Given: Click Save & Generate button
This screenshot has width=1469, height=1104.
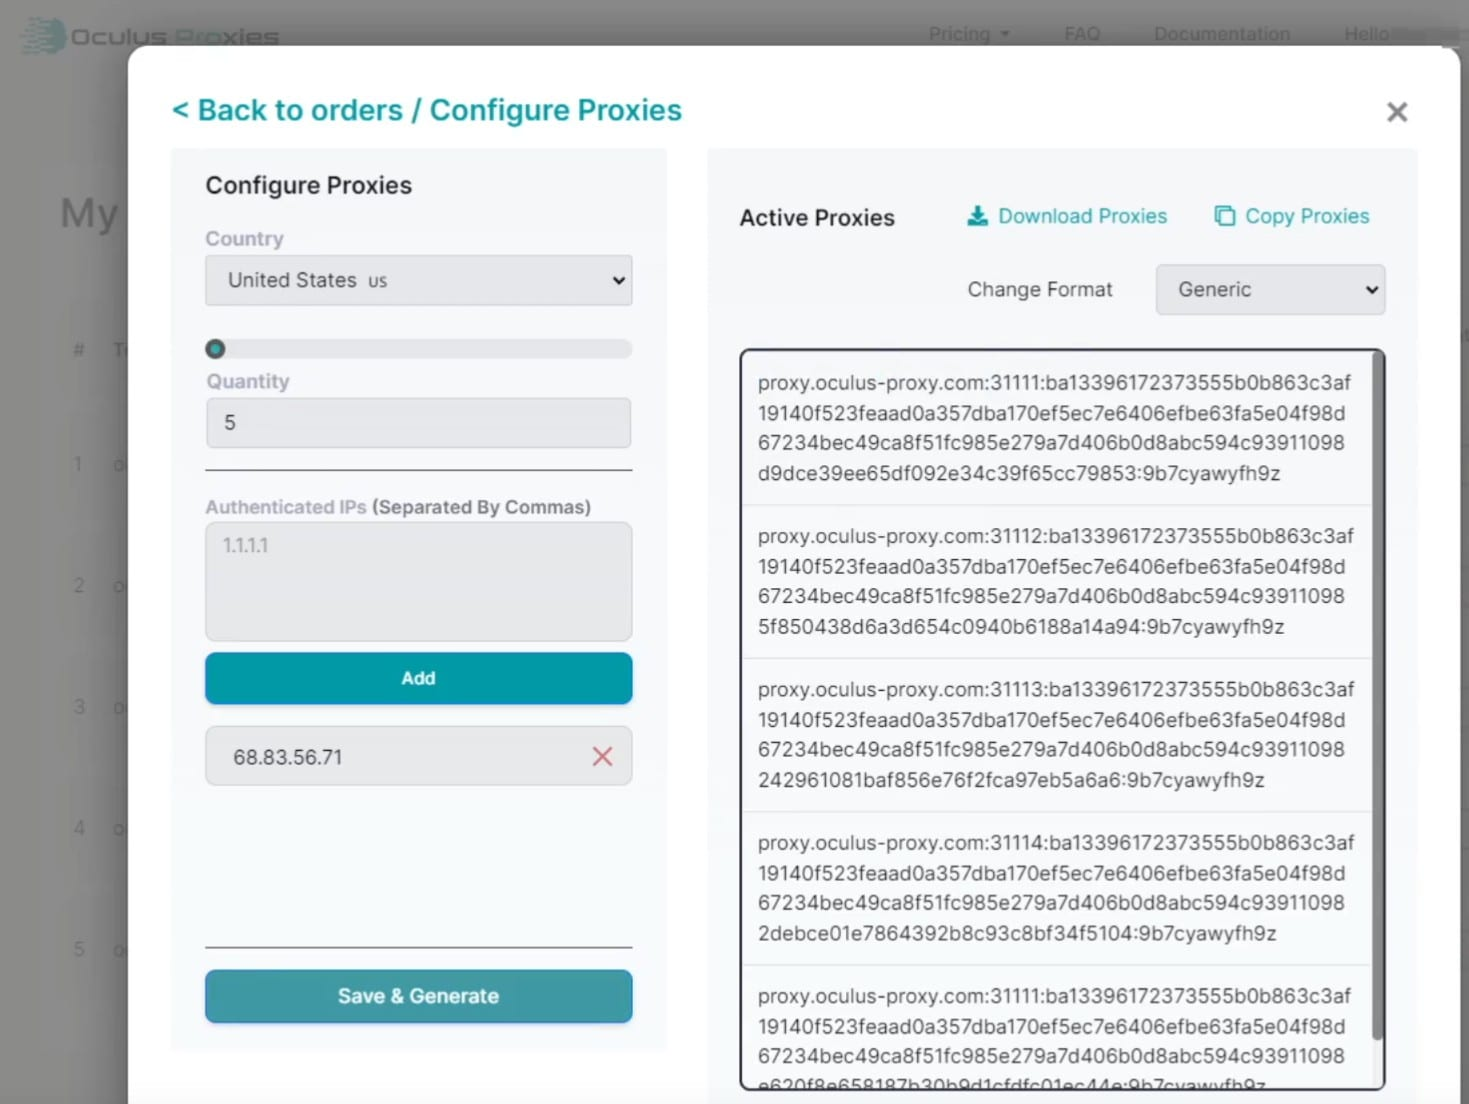Looking at the screenshot, I should 418,996.
